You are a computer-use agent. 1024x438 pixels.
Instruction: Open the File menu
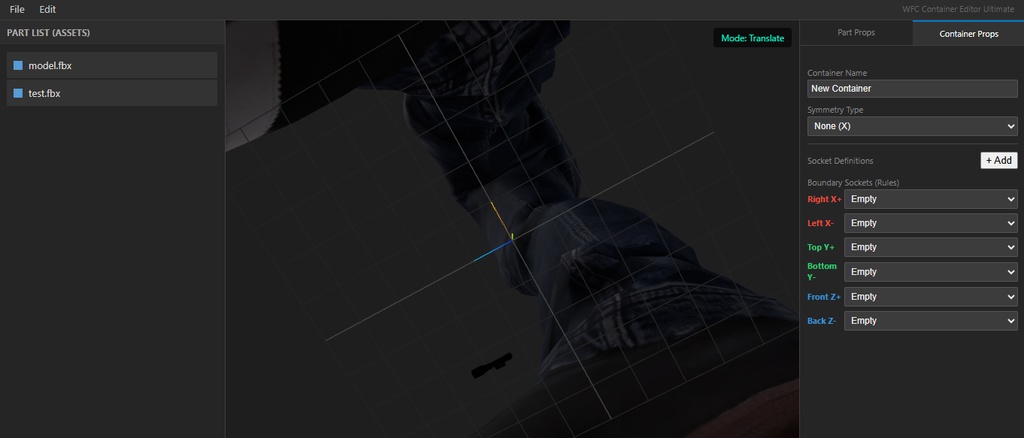click(17, 10)
